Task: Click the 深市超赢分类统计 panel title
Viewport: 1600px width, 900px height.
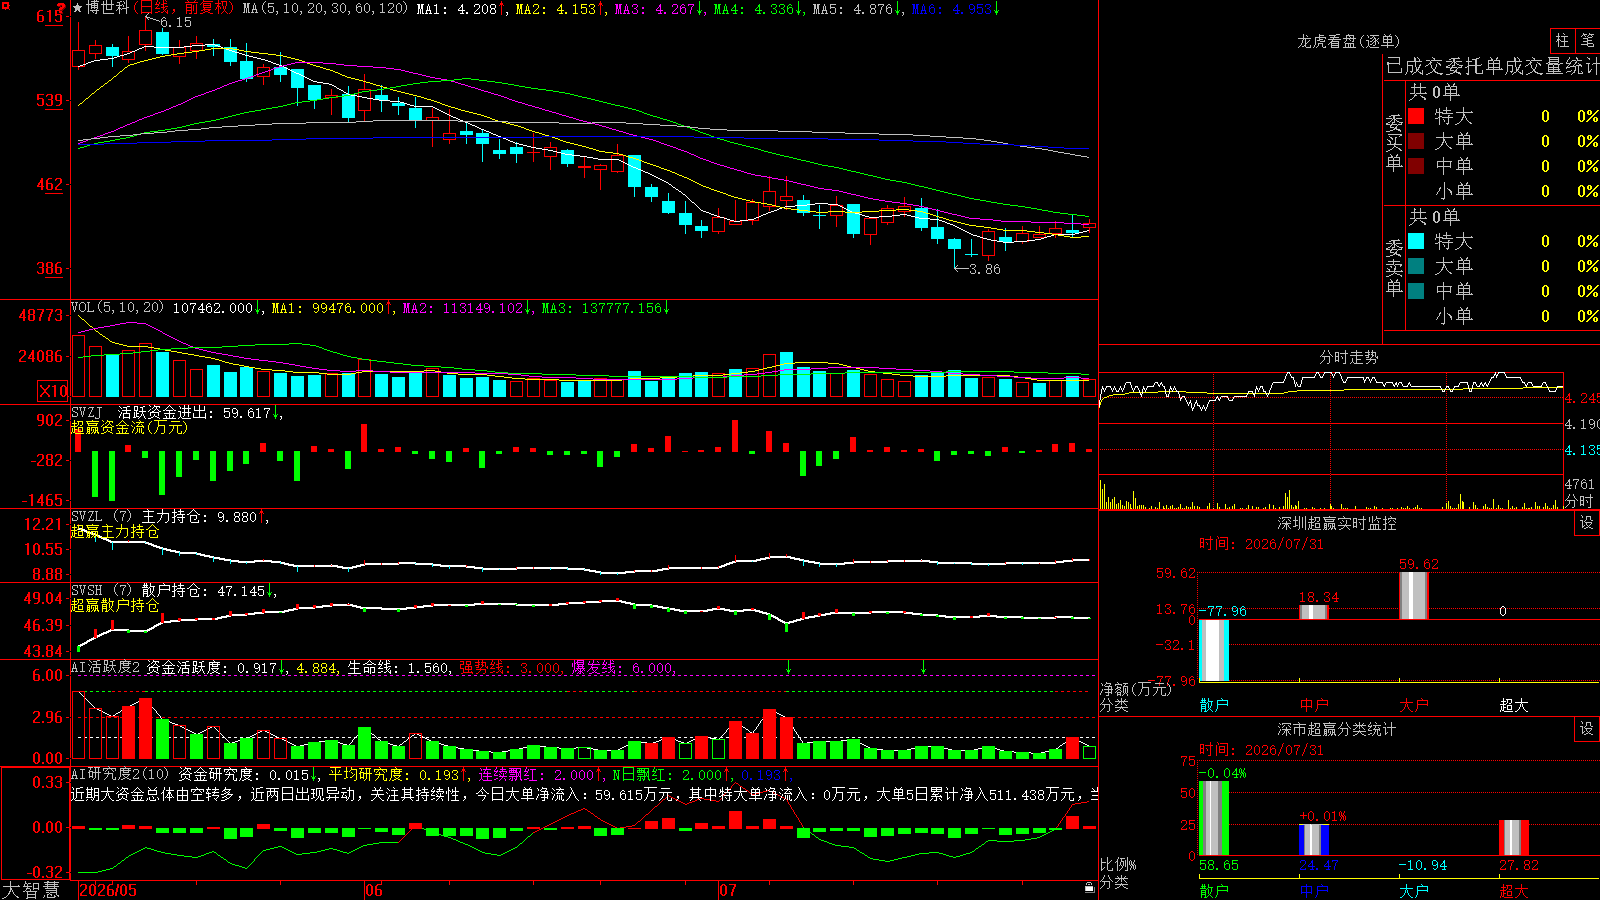Action: coord(1336,729)
